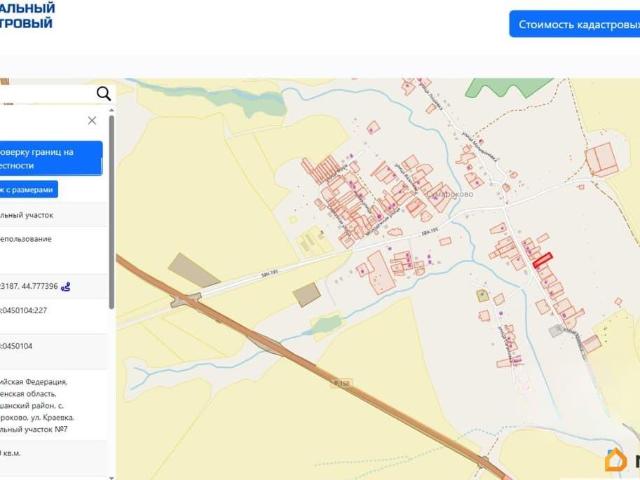Click the address text with ул. Краевка
Image resolution: width=640 pixels, height=480 pixels.
pos(37,406)
